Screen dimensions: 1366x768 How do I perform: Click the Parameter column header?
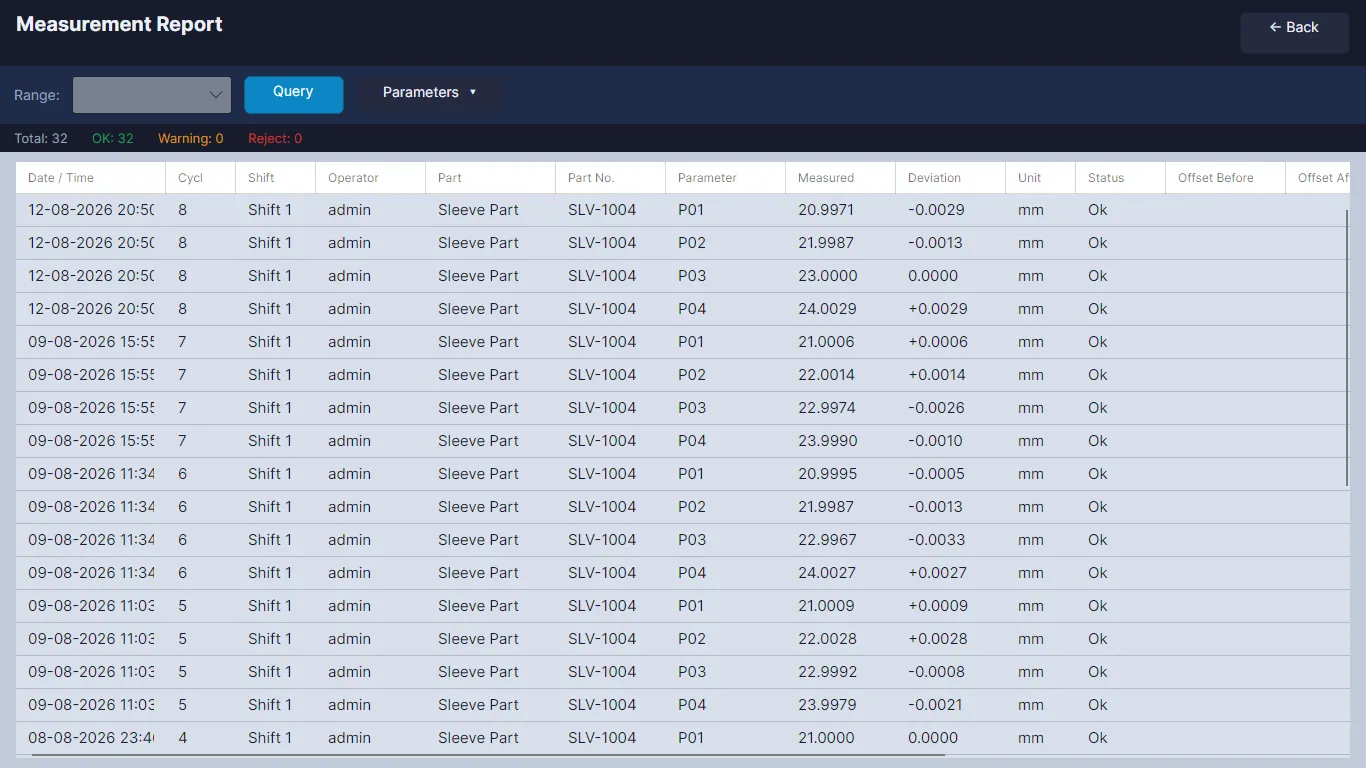726,178
